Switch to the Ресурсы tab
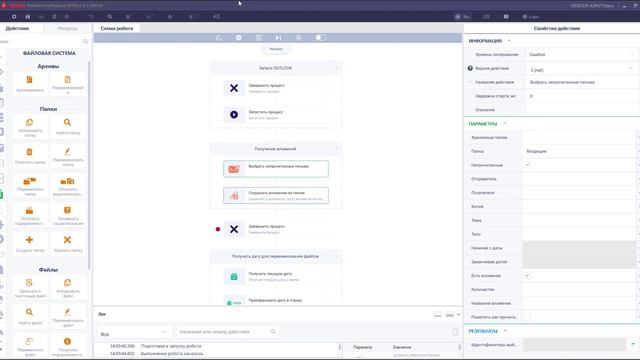 coord(67,29)
